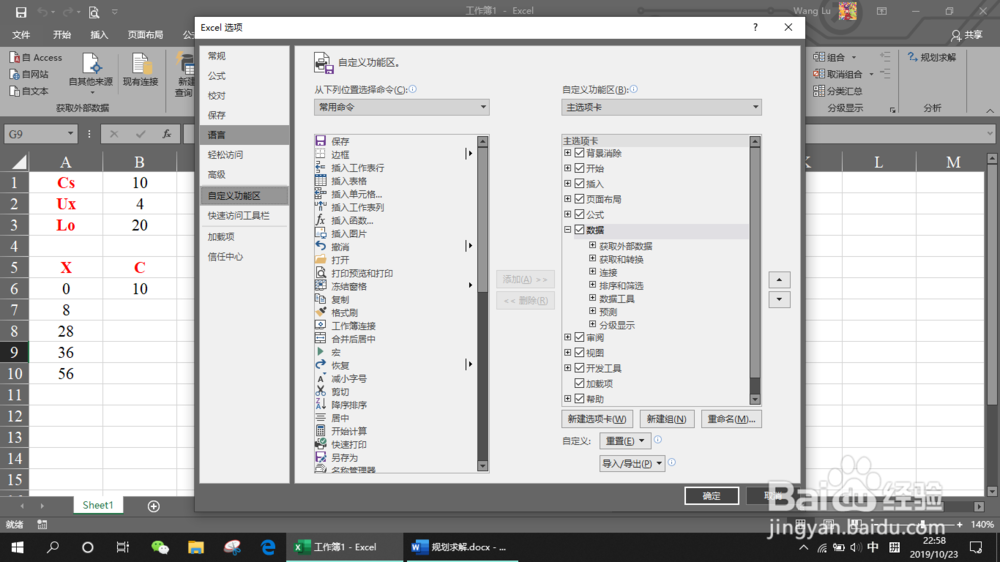Click the insert function fx button in formula bar
This screenshot has height=562, width=1000.
166,134
